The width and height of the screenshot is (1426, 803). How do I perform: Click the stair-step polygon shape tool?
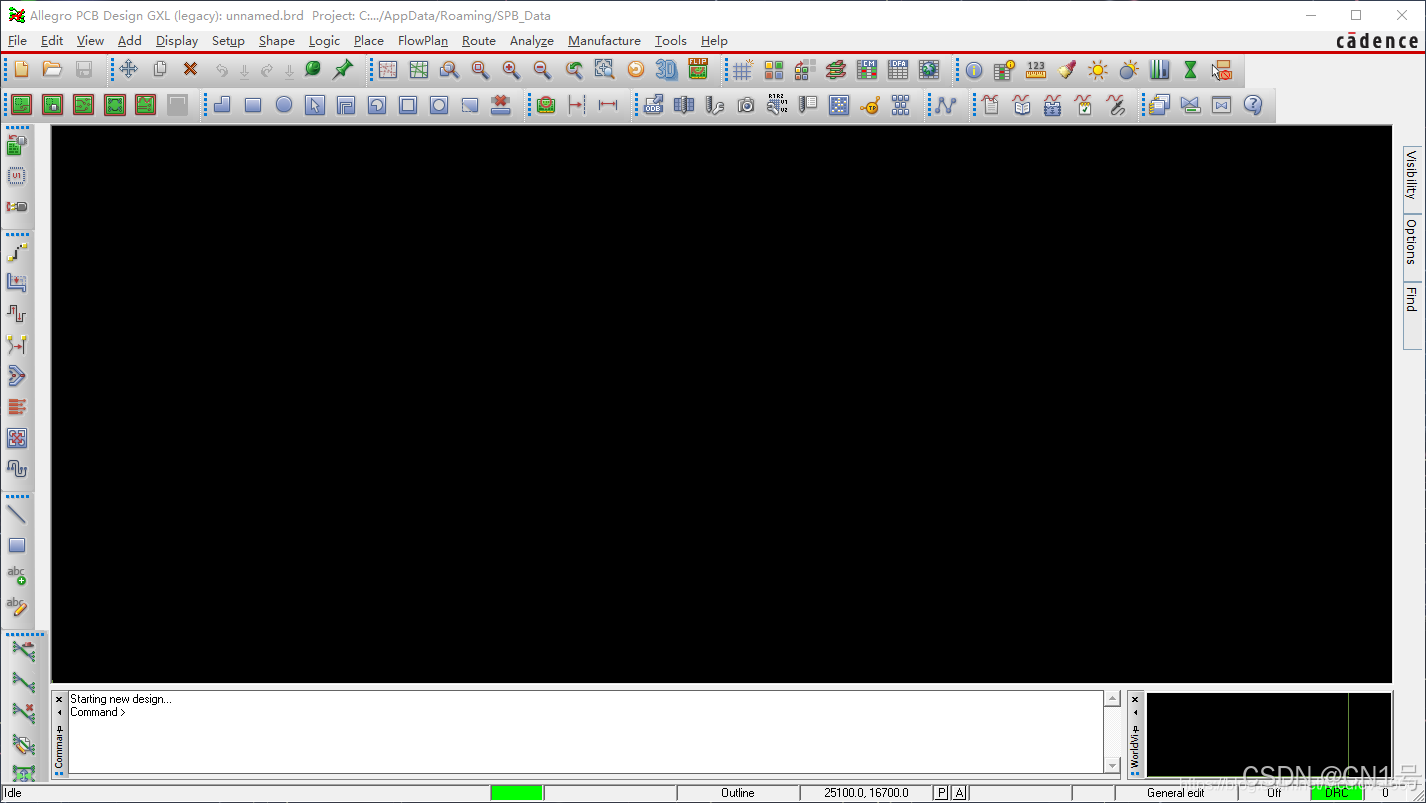pos(222,104)
